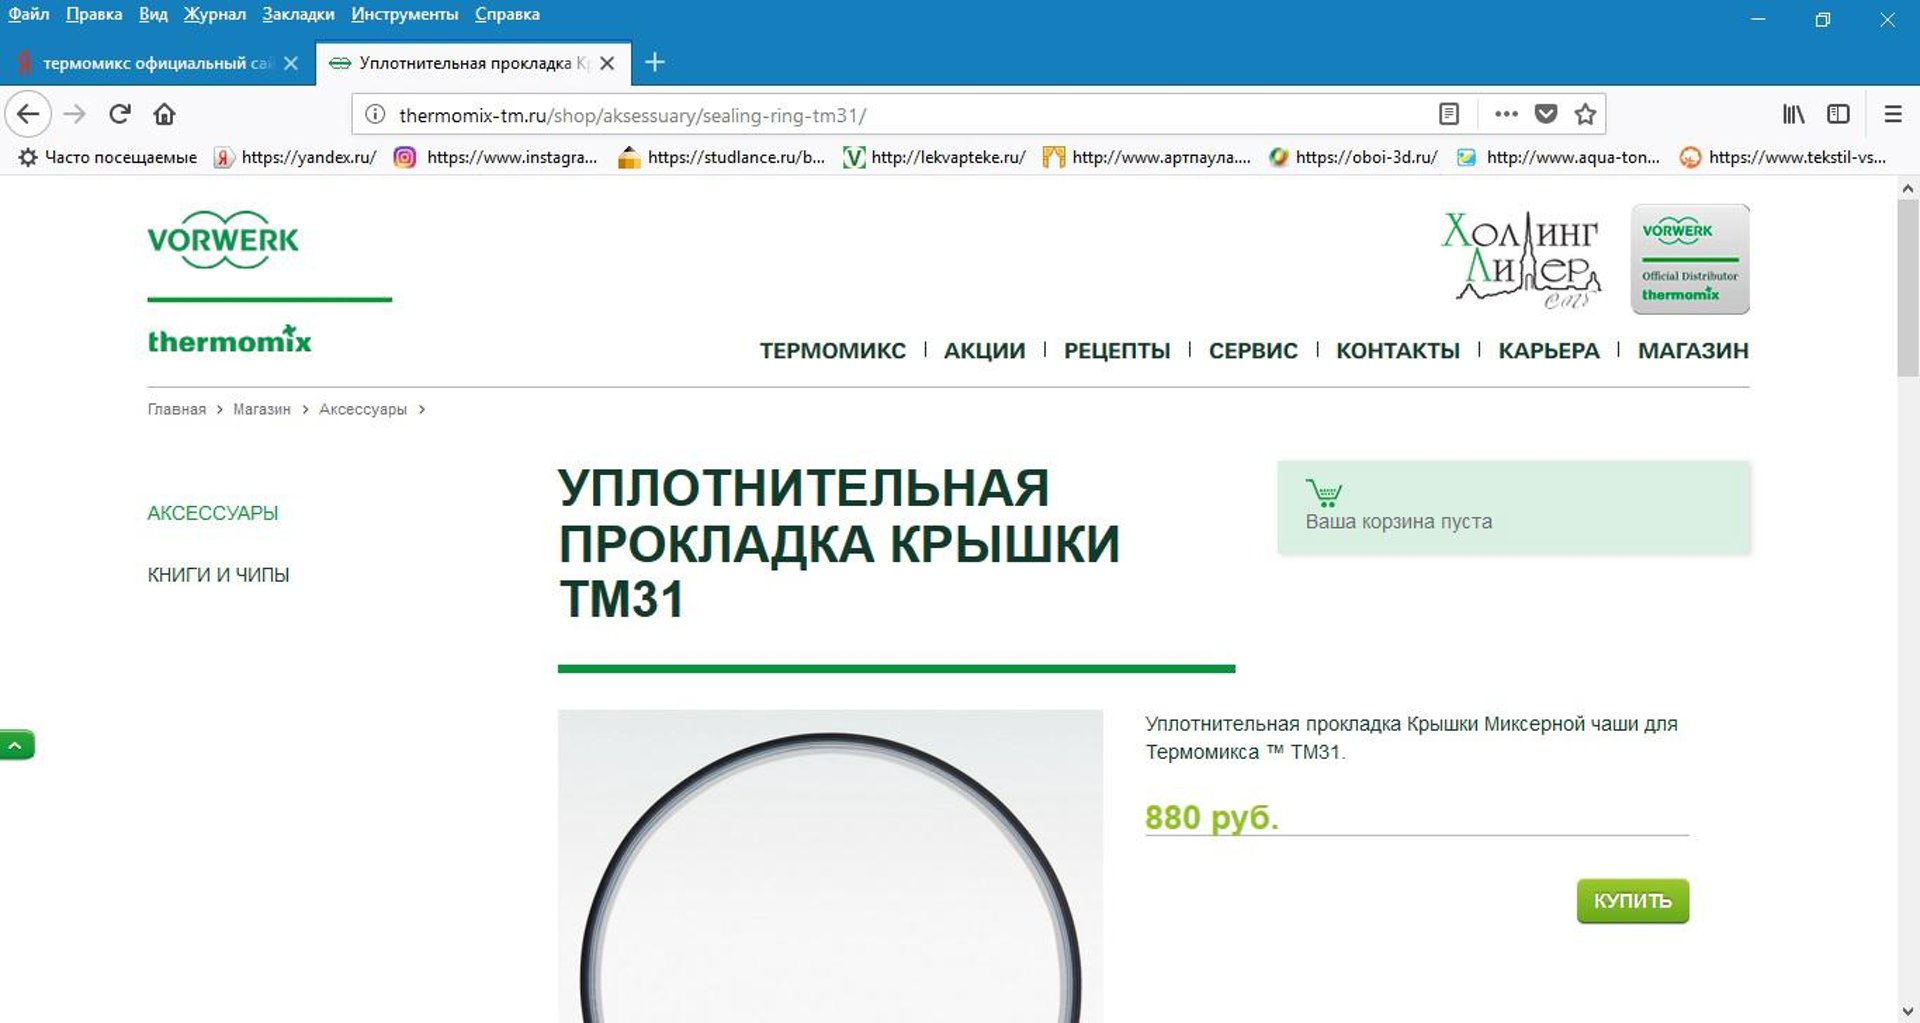Close the Уплотнительная прокладка tab
Image resolution: width=1920 pixels, height=1023 pixels.
[x=607, y=63]
